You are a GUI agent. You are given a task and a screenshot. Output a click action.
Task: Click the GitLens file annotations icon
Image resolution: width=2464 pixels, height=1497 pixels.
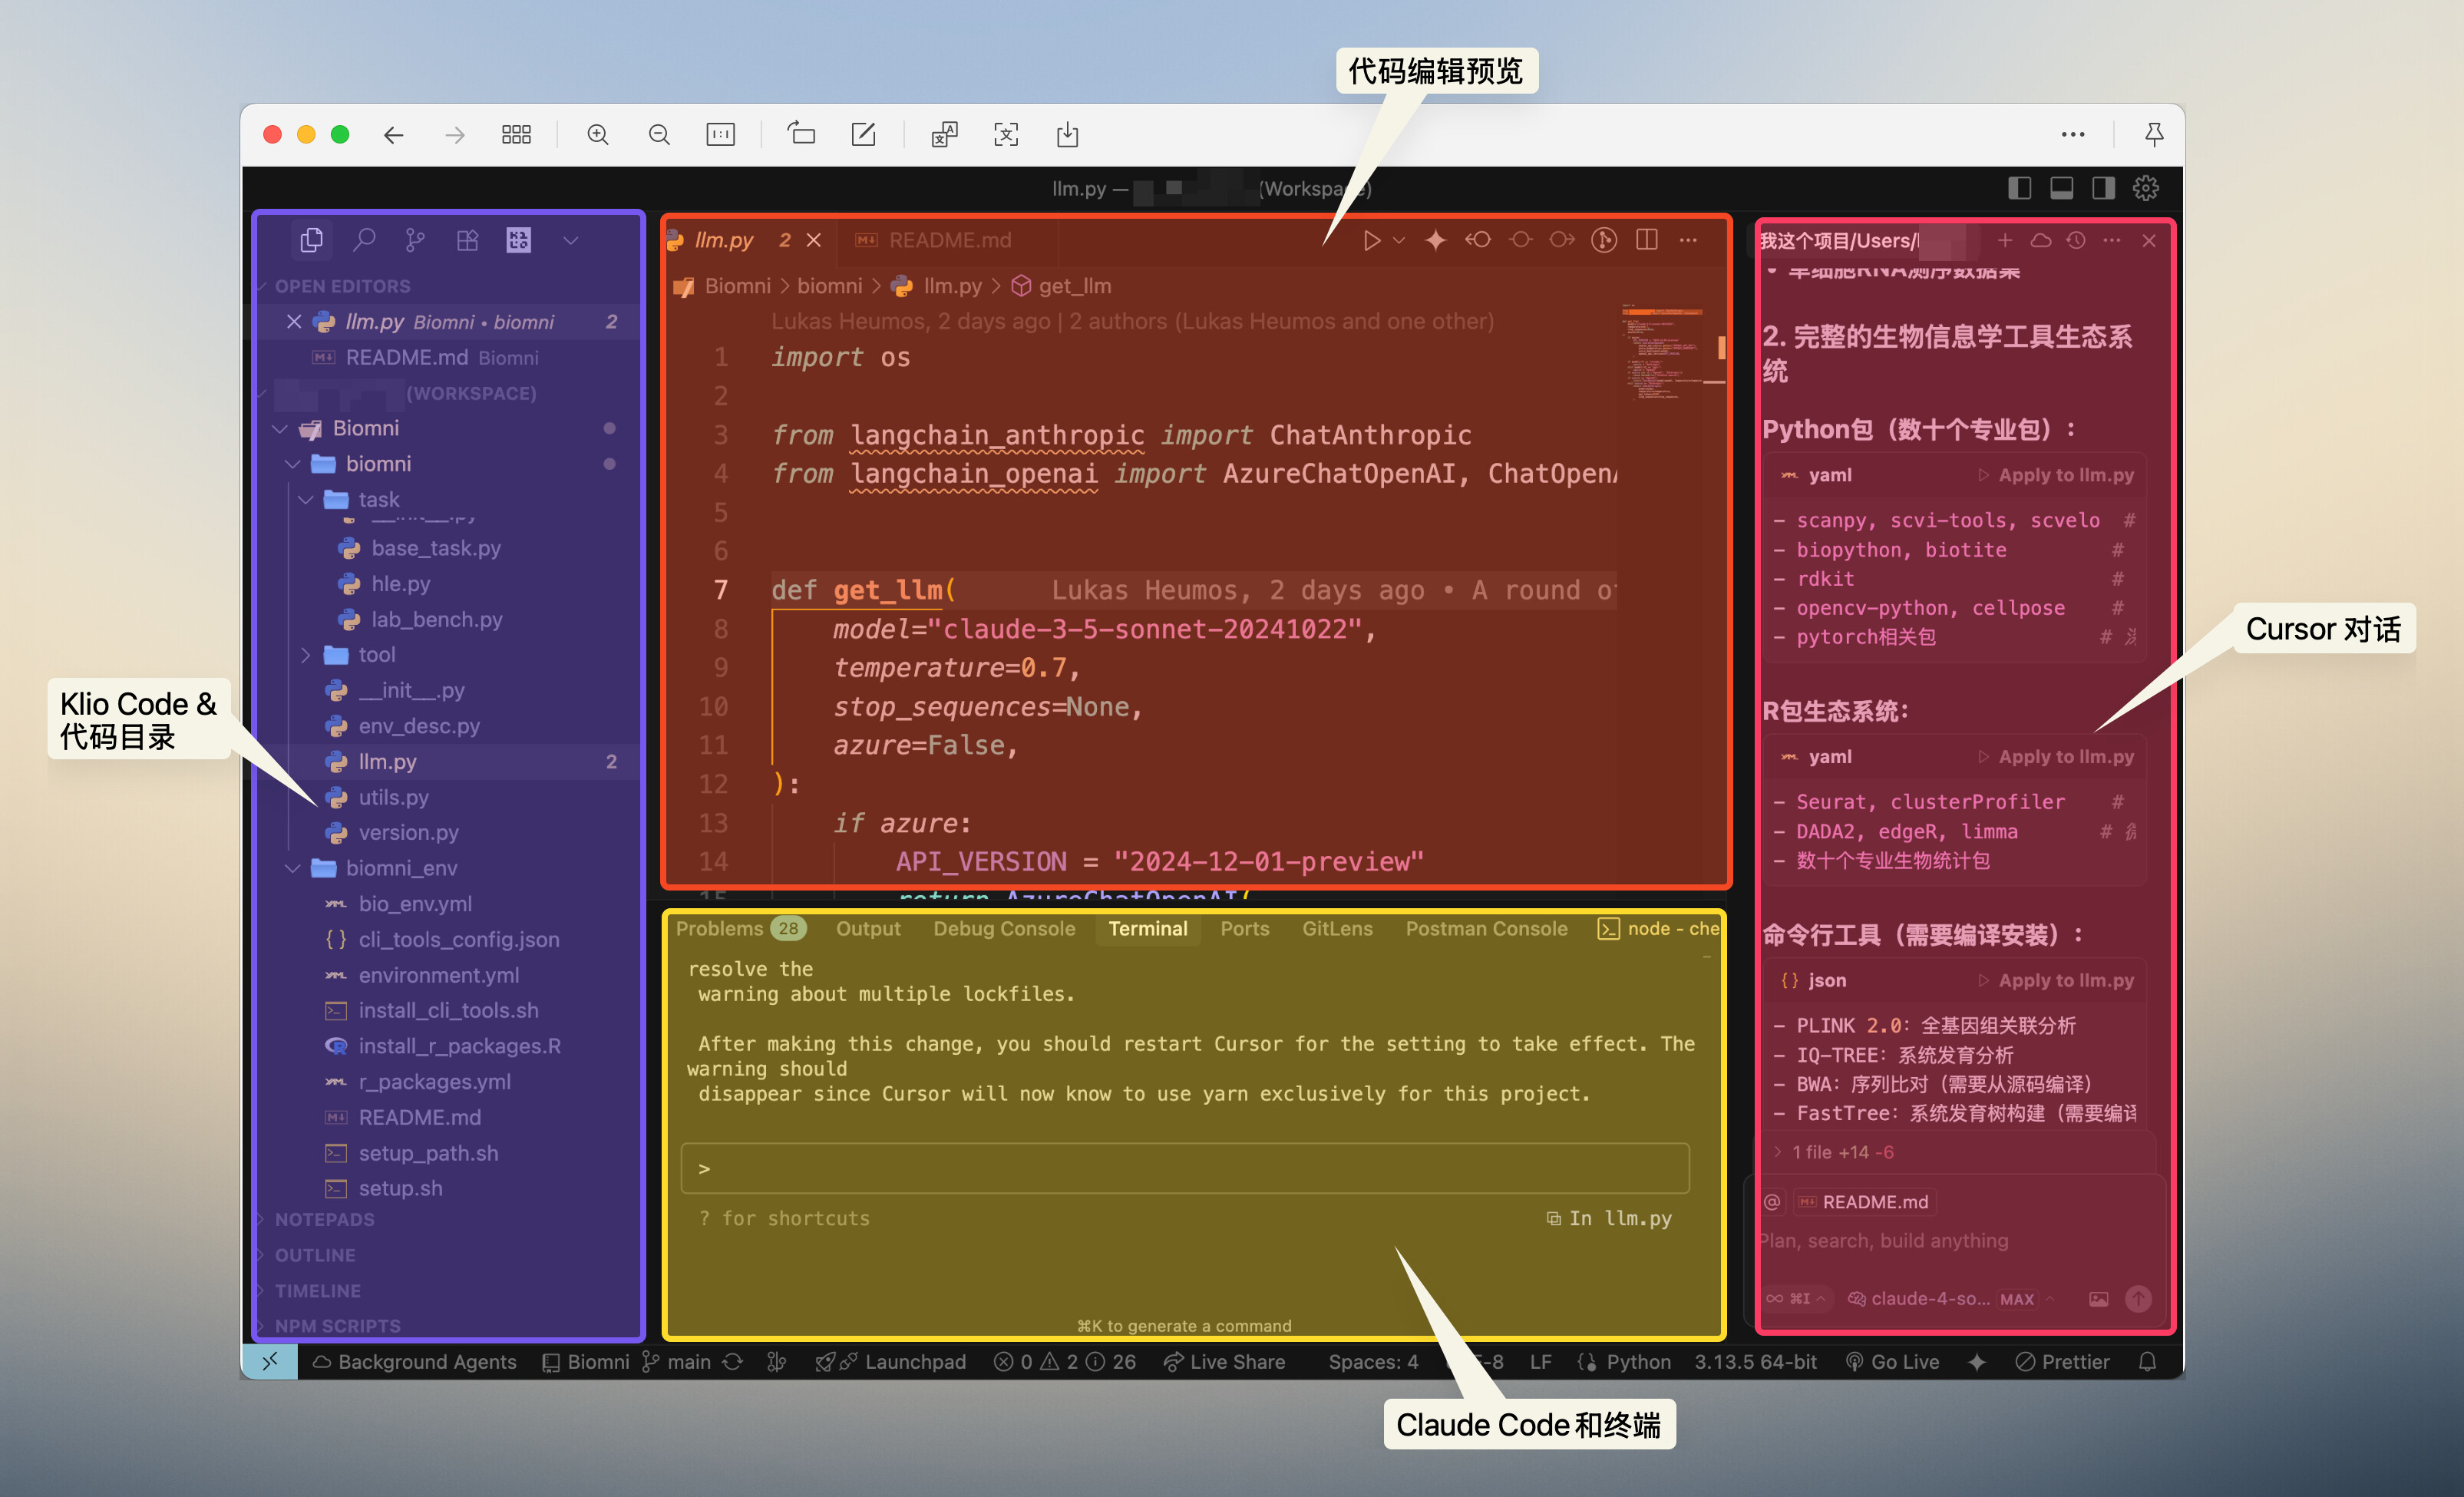point(1604,240)
